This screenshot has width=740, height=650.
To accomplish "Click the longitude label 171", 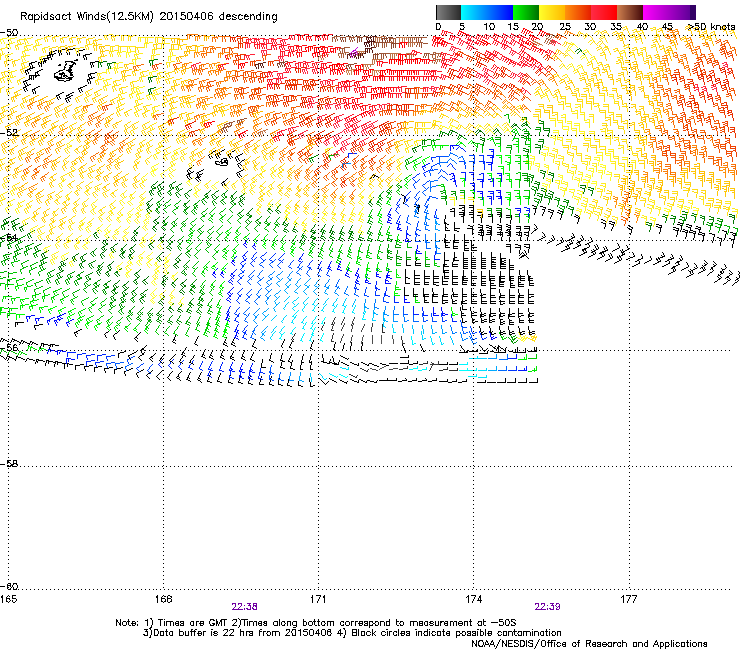I will pos(318,599).
